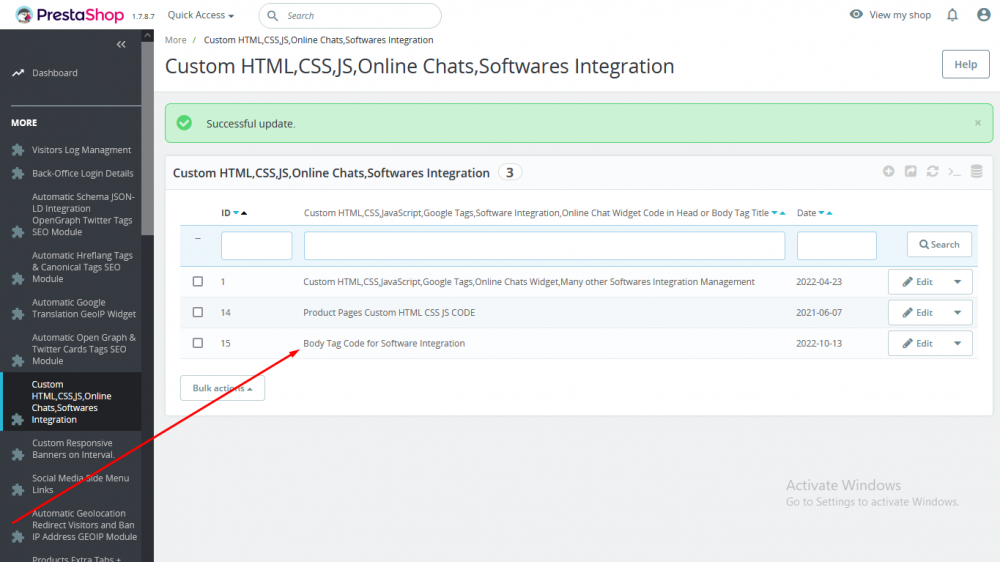Click the Help button
Viewport: 1000px width, 562px height.
966,64
